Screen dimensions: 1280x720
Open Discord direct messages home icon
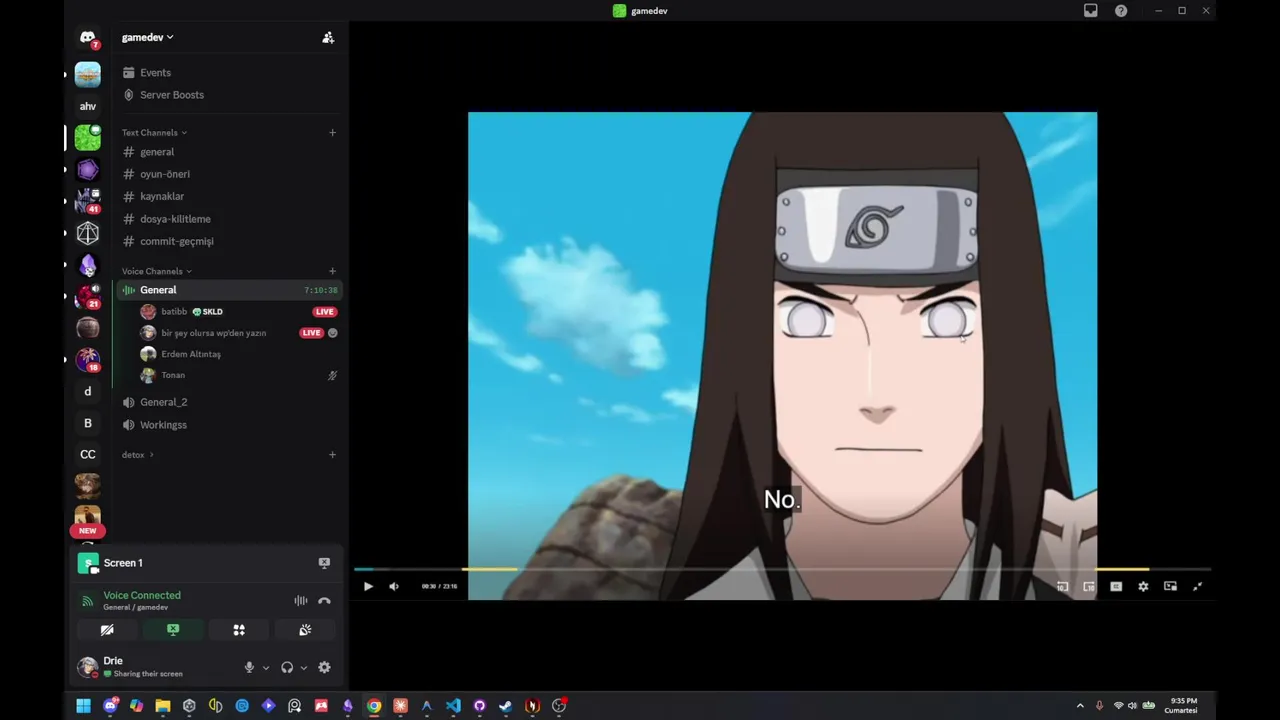(87, 38)
